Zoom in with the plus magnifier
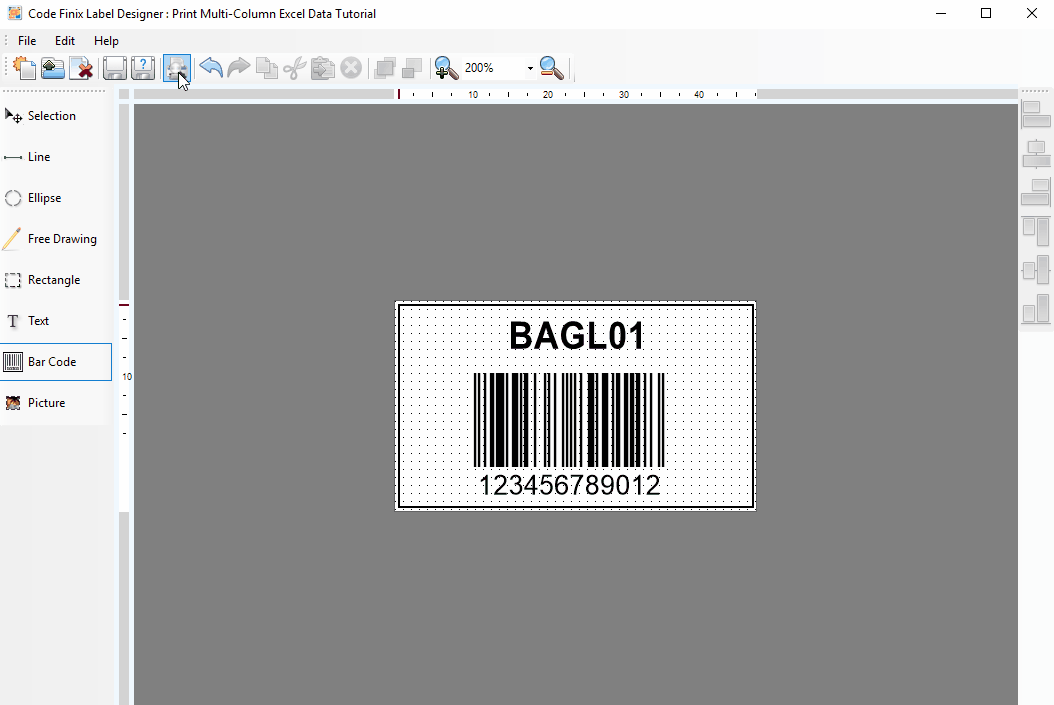Screen dimensions: 1054x705 [446, 68]
